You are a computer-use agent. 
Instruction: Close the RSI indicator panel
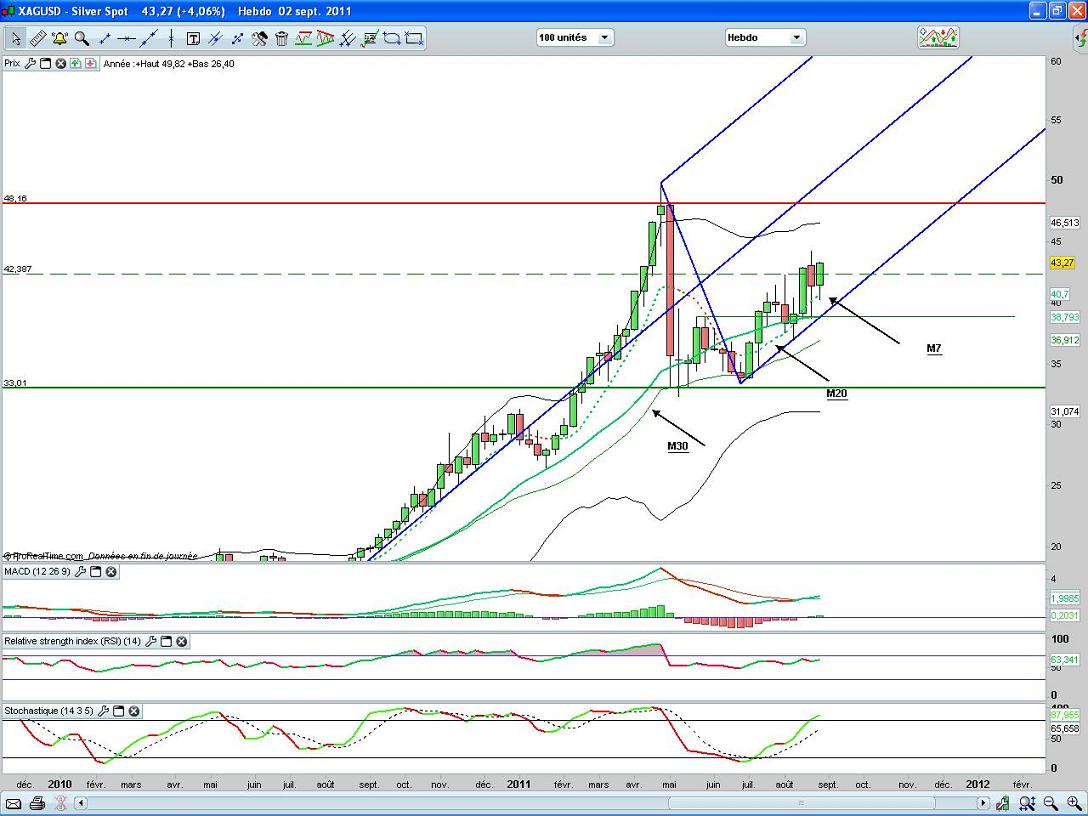[x=181, y=641]
